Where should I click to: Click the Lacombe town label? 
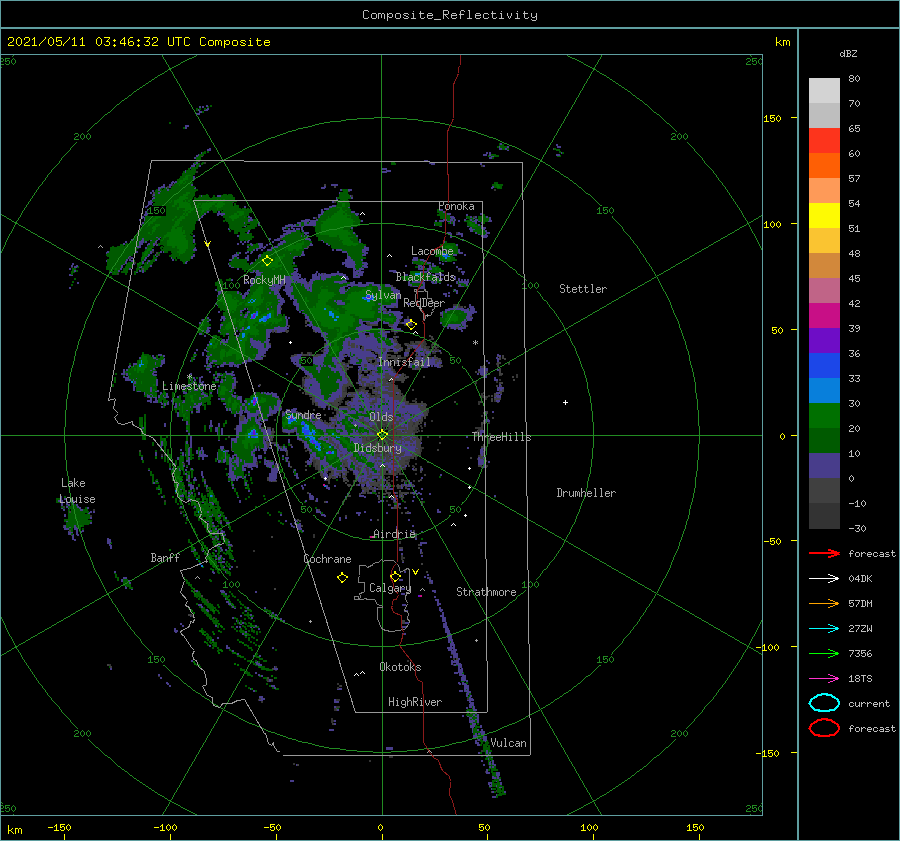[432, 251]
